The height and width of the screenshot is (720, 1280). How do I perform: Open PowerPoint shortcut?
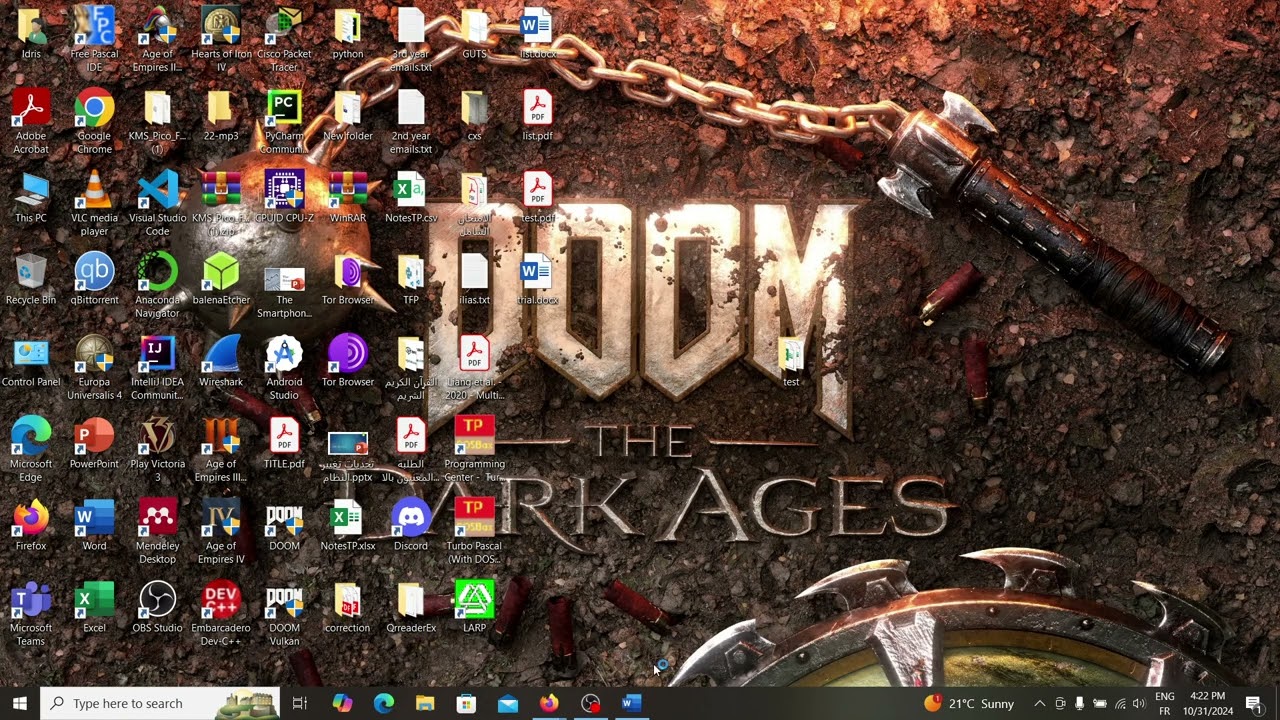click(94, 443)
